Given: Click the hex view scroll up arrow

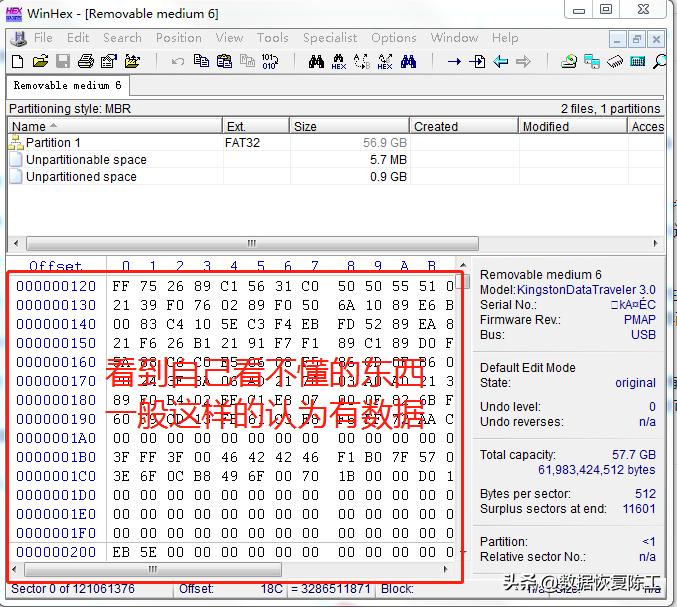Looking at the screenshot, I should click(463, 265).
